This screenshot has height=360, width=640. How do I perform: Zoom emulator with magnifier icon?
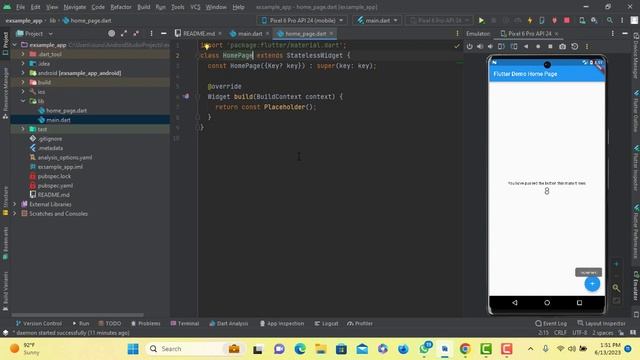coord(616,288)
